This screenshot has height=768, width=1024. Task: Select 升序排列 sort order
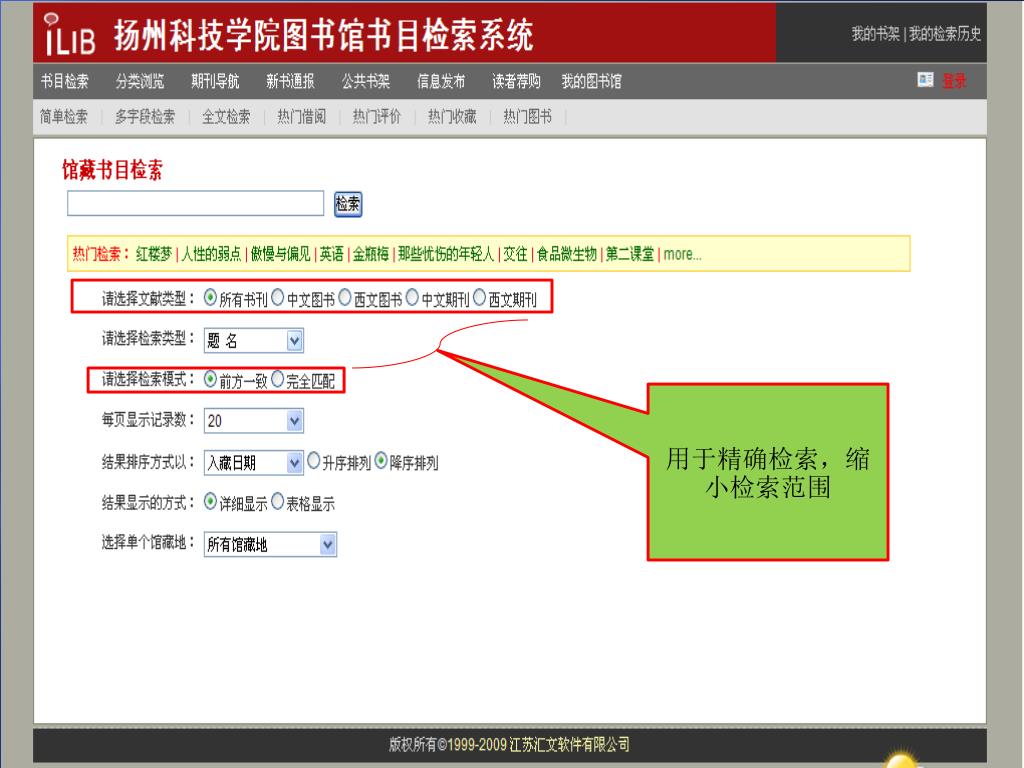point(313,460)
